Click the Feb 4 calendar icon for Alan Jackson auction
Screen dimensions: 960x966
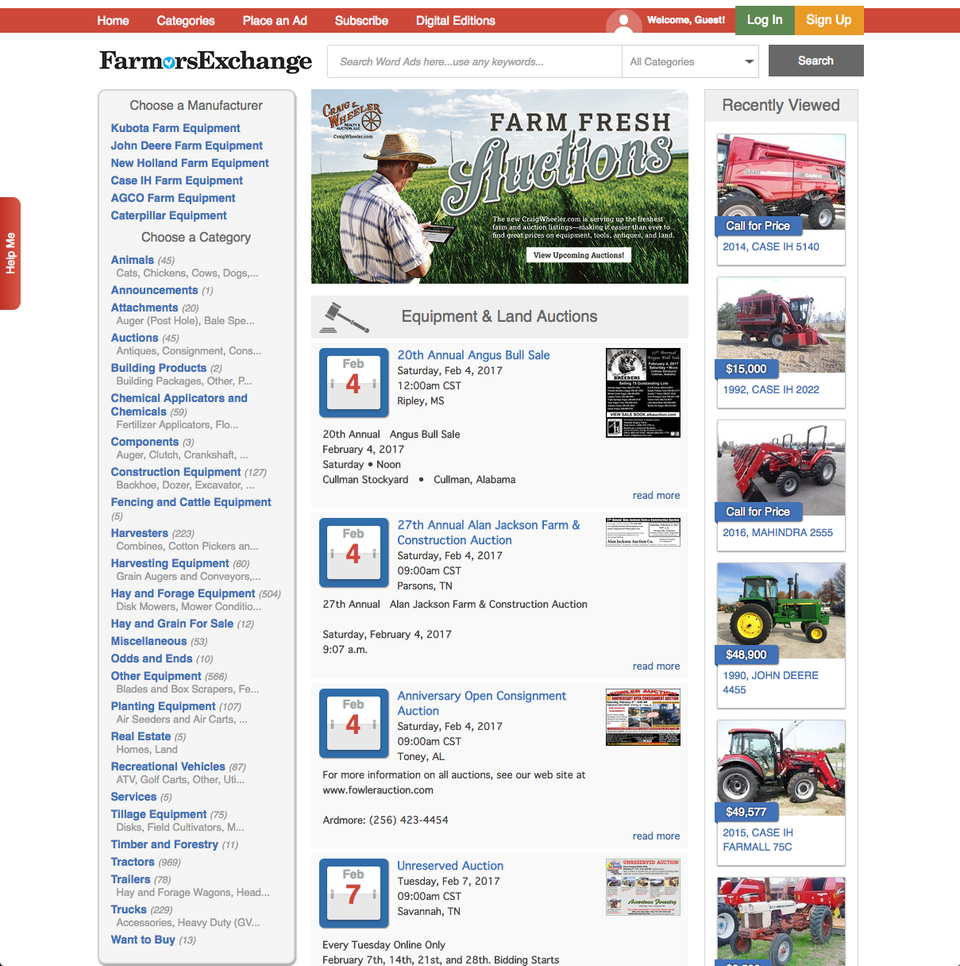[354, 553]
